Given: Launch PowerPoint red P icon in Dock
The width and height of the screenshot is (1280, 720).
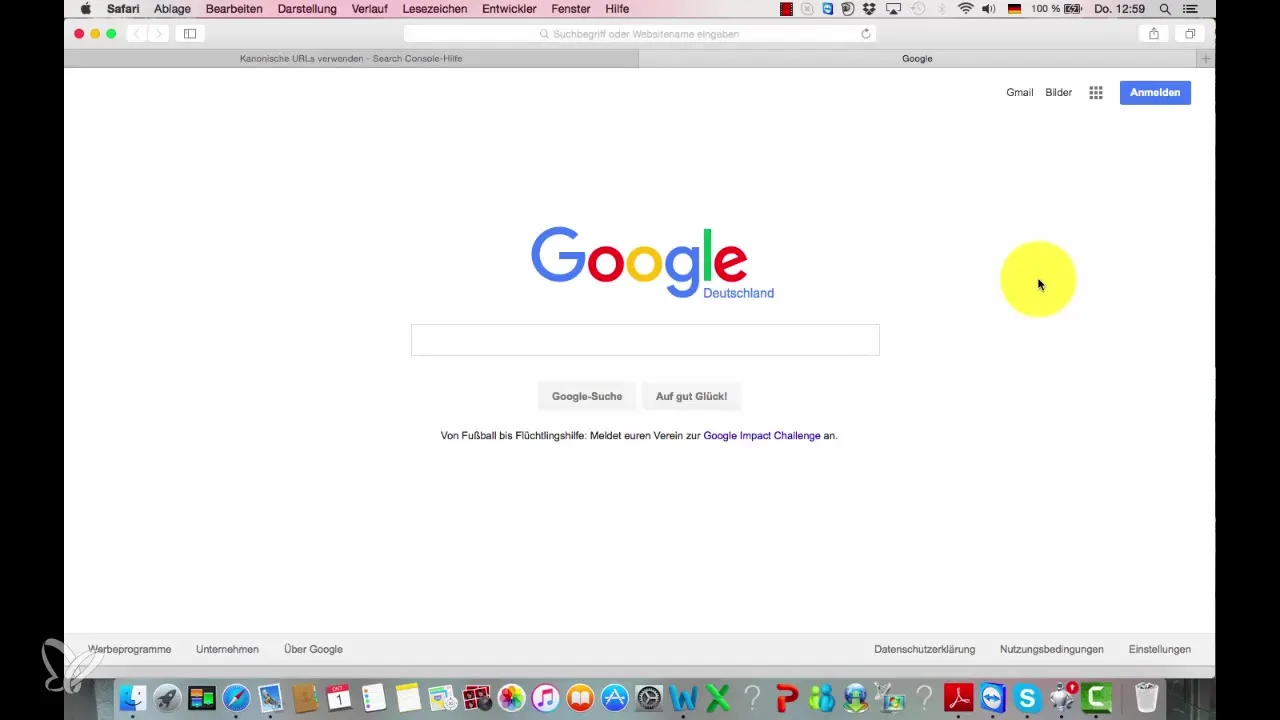Looking at the screenshot, I should (x=787, y=697).
